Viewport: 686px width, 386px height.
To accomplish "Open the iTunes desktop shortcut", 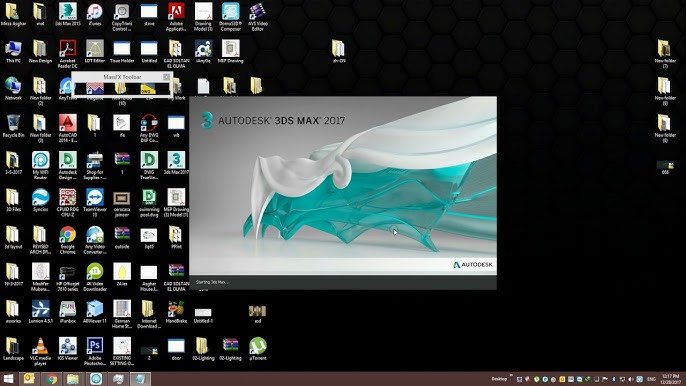I will tap(95, 14).
